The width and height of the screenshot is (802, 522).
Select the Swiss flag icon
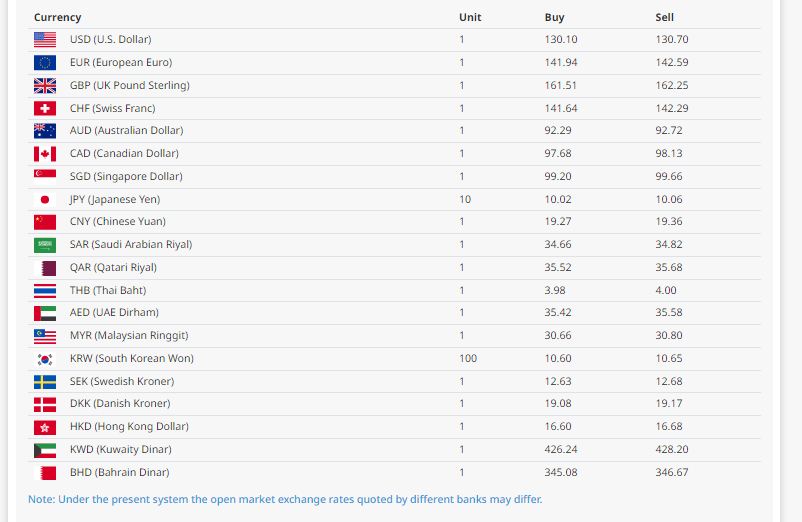[45, 108]
